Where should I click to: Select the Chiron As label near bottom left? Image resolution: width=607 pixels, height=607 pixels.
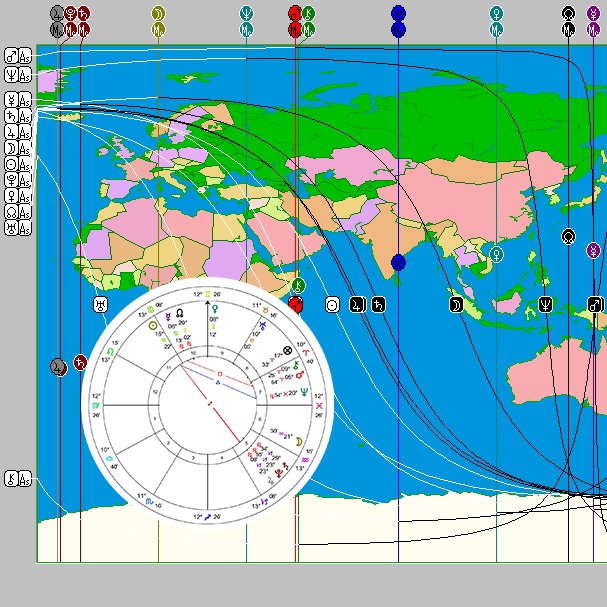(18, 478)
